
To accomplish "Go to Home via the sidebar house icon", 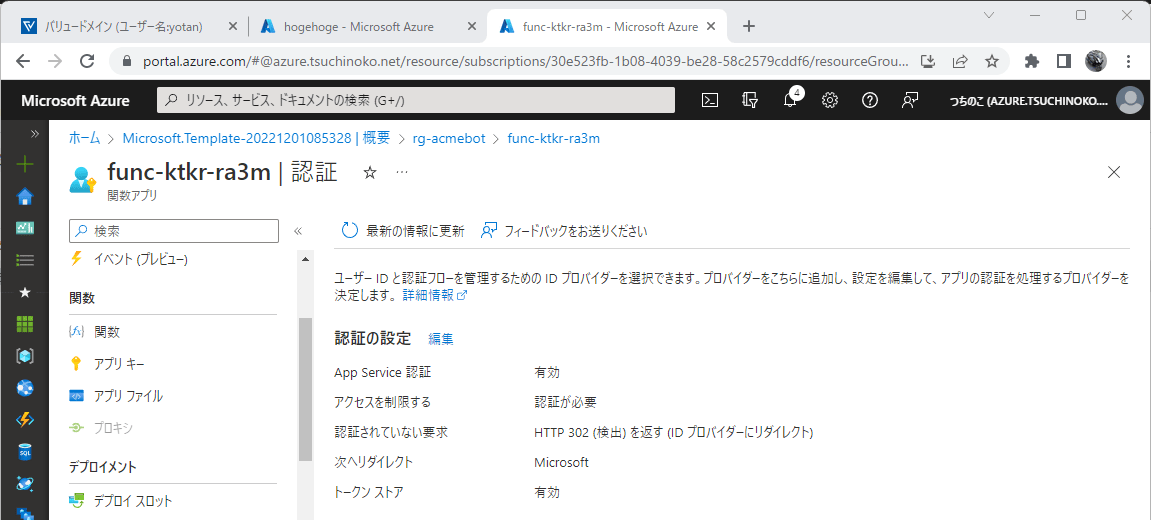I will click(x=25, y=196).
